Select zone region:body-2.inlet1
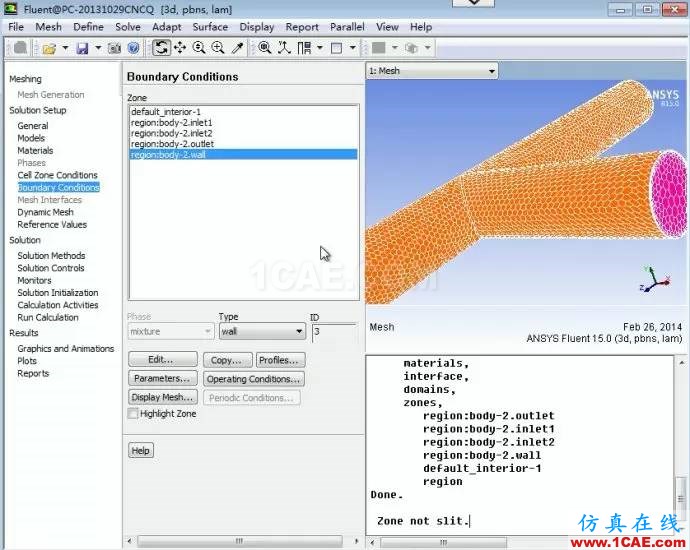Image resolution: width=690 pixels, height=550 pixels. pos(243,123)
